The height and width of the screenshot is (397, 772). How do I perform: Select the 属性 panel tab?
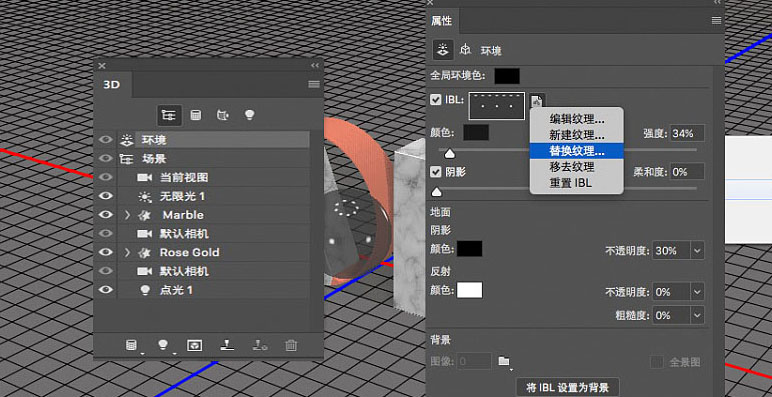(442, 21)
